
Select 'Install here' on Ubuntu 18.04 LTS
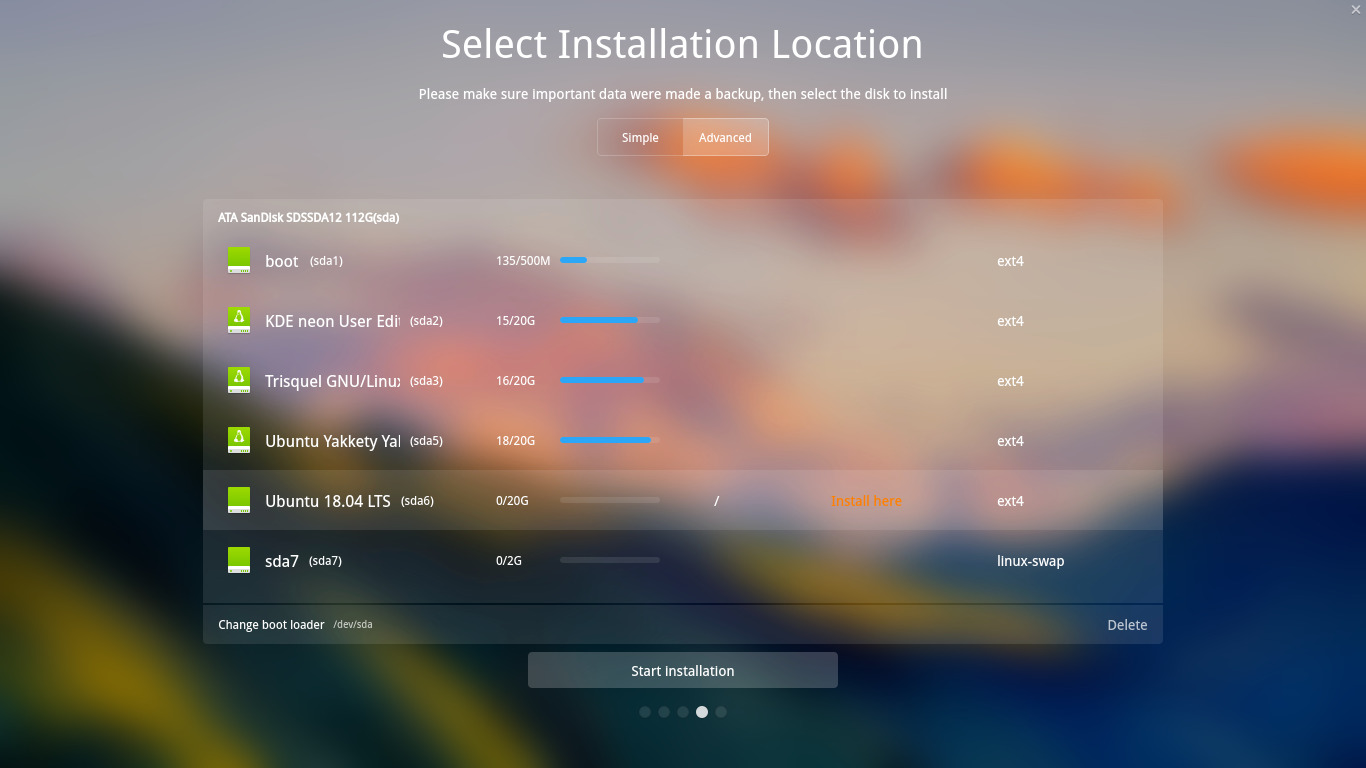tap(866, 500)
